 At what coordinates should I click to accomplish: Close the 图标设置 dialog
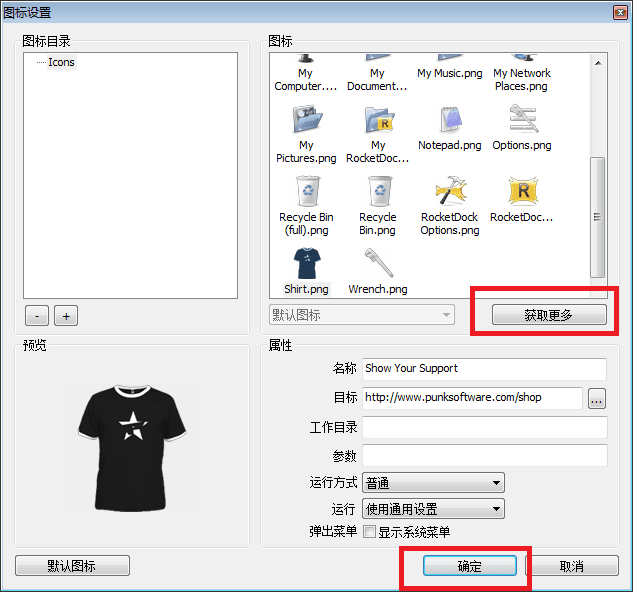click(620, 13)
